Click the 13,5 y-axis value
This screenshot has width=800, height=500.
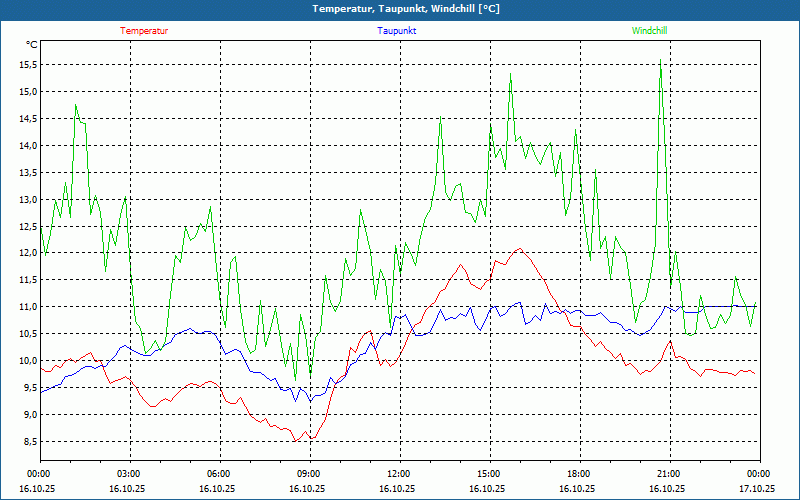[29, 172]
